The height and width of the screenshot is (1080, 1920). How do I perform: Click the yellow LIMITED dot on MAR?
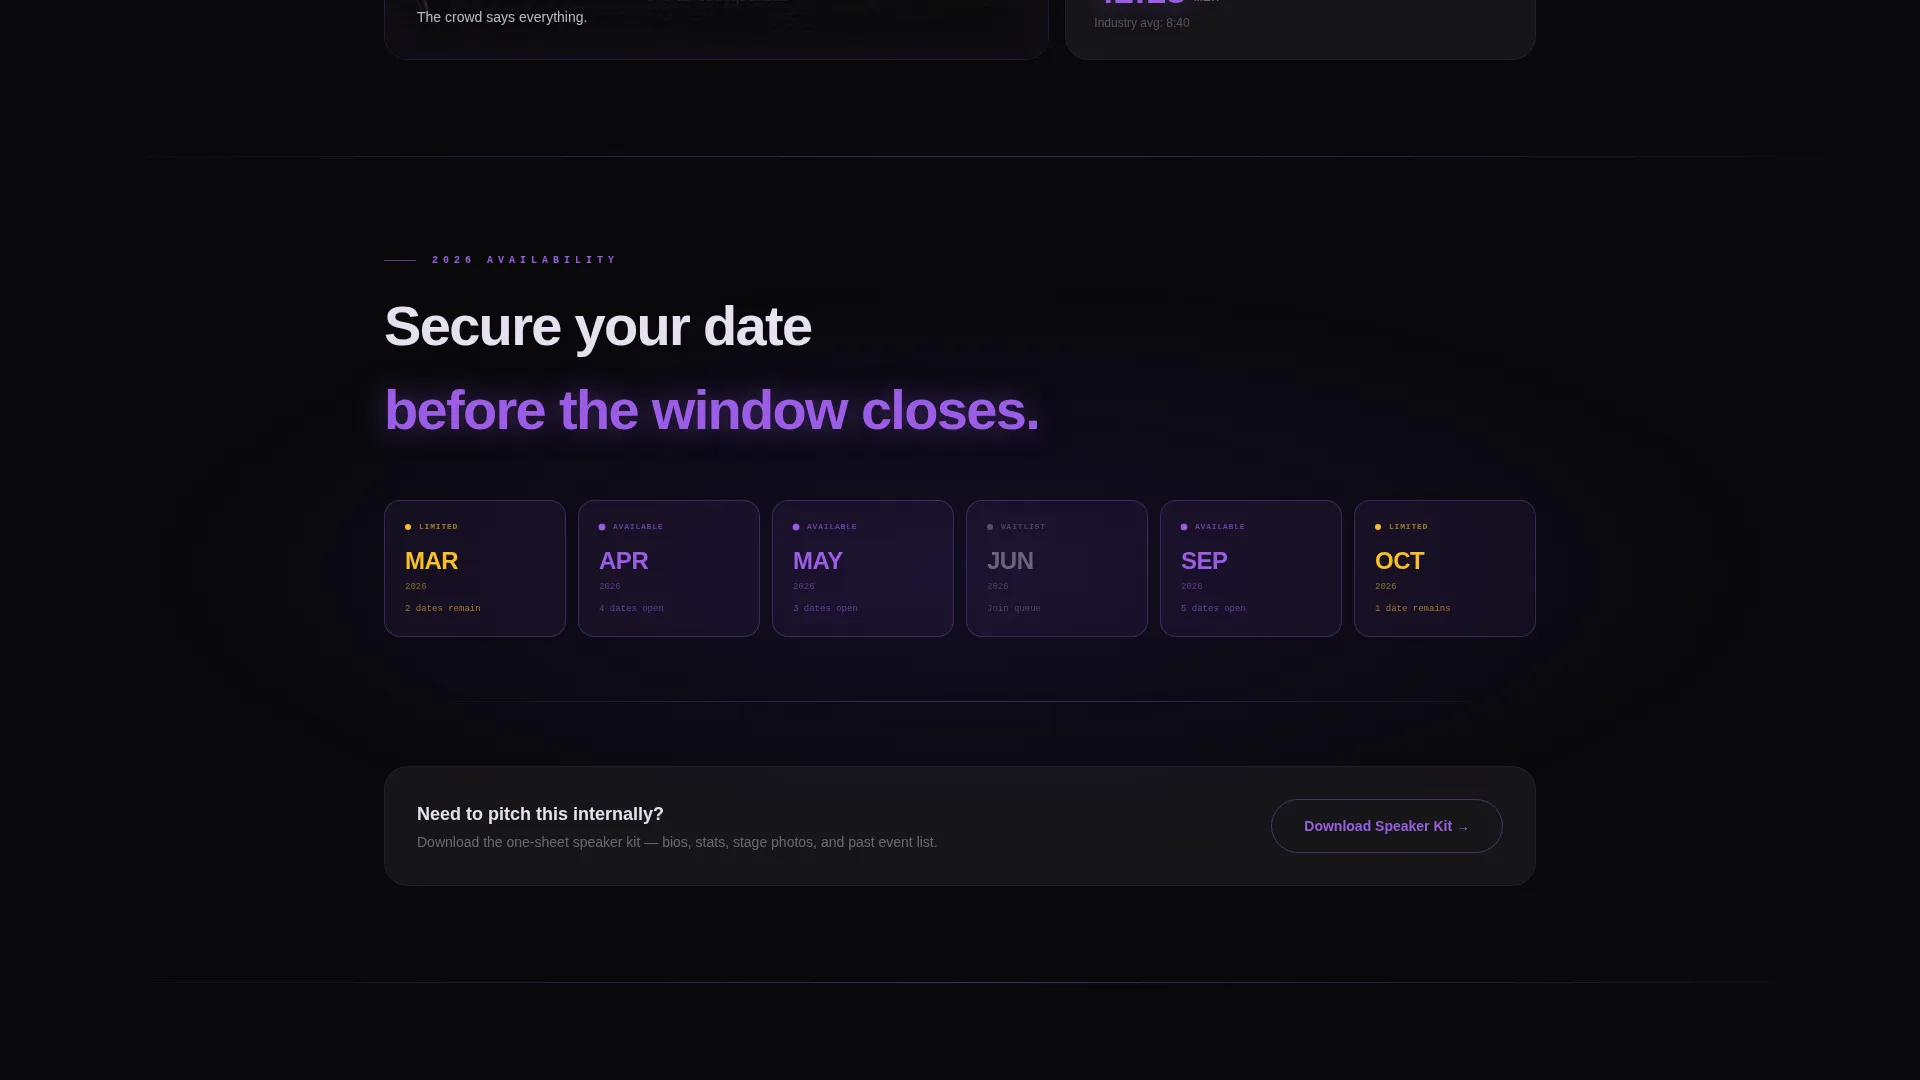[x=408, y=527]
